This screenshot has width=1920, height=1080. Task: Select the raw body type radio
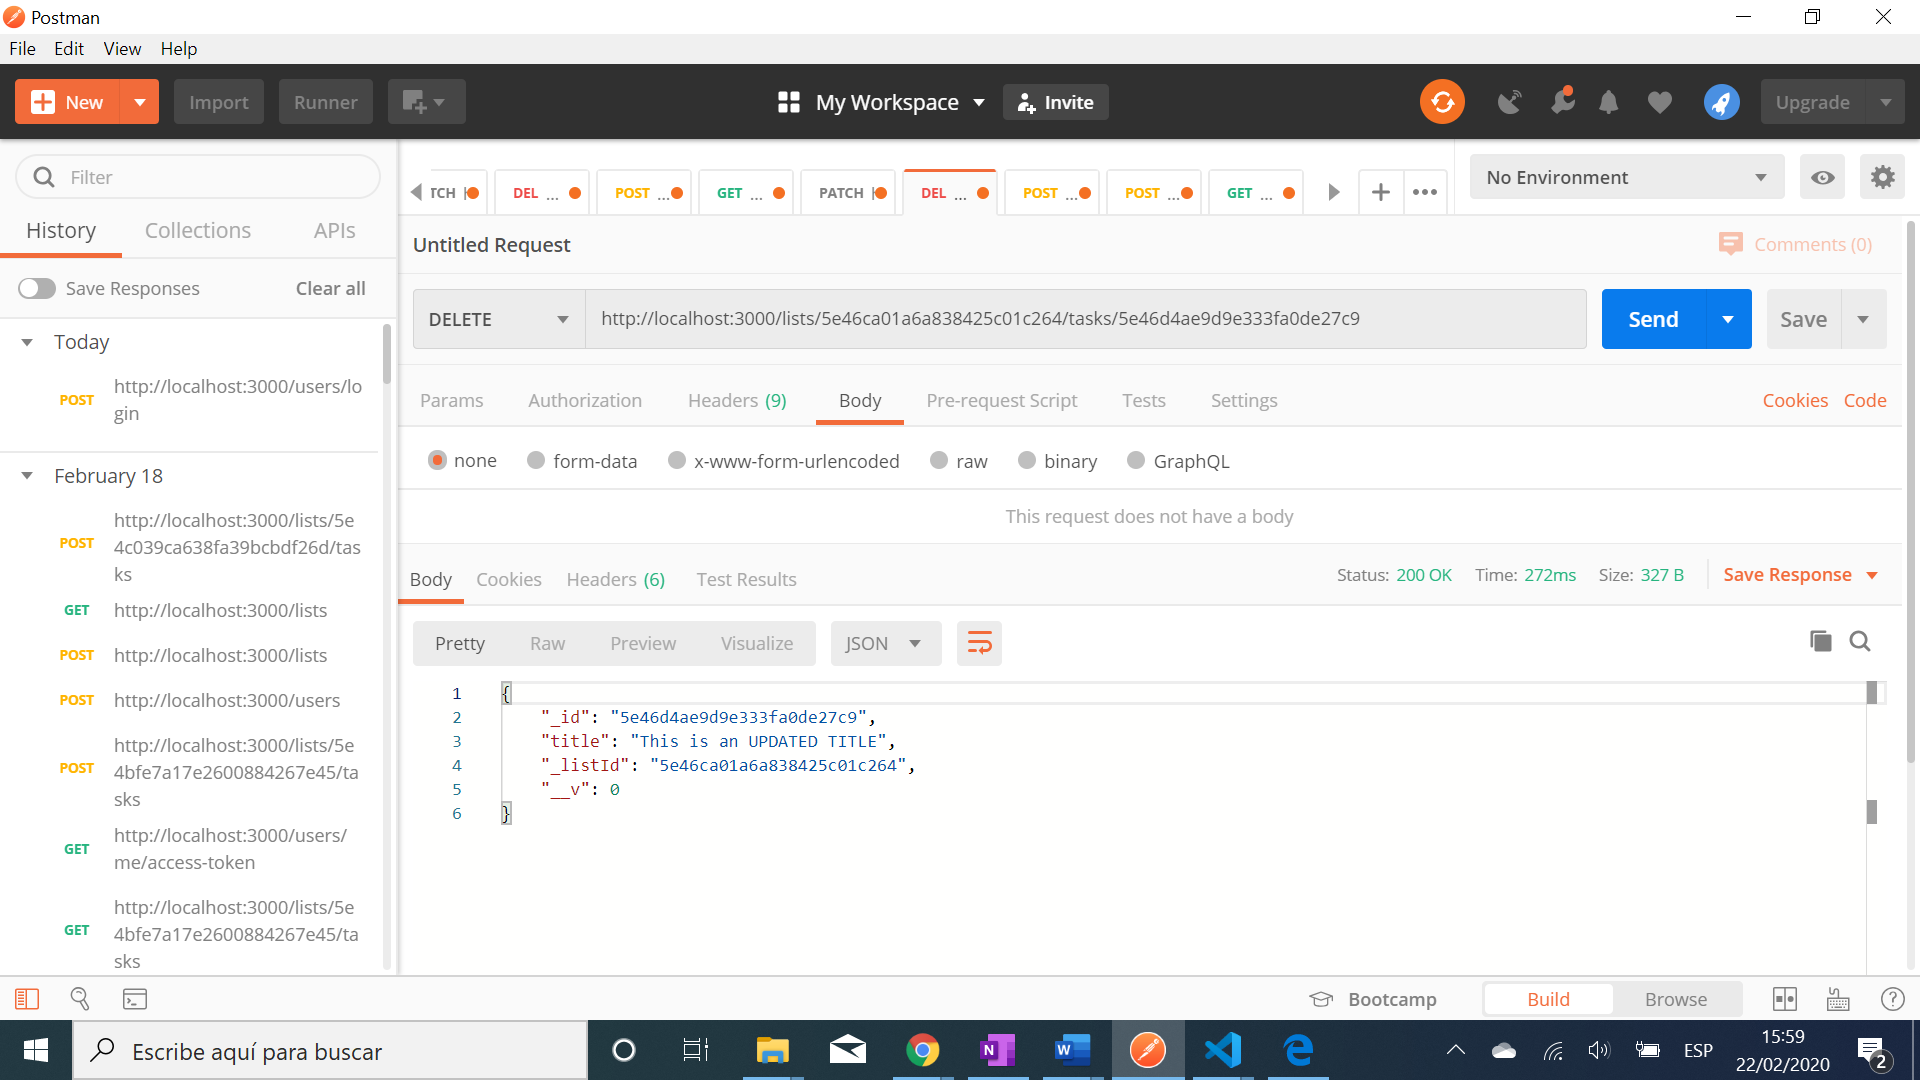(x=938, y=460)
